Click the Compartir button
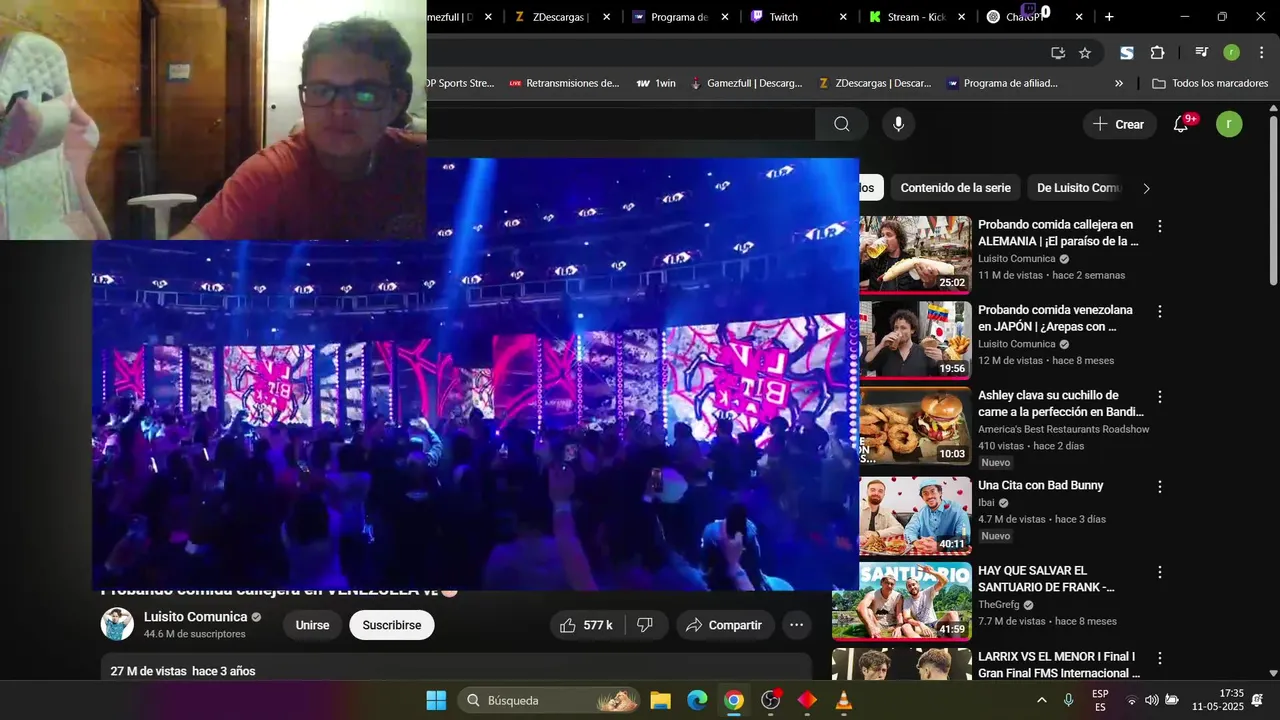Screen dimensions: 1280x720 (x=725, y=625)
